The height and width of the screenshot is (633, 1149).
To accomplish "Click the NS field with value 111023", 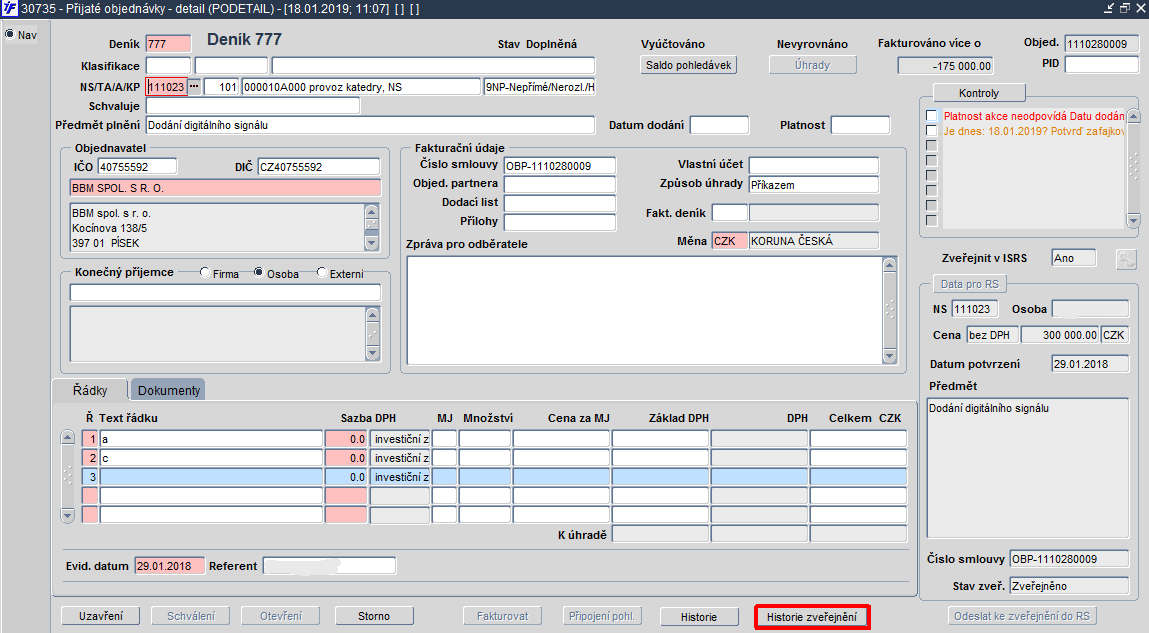I will (x=167, y=86).
